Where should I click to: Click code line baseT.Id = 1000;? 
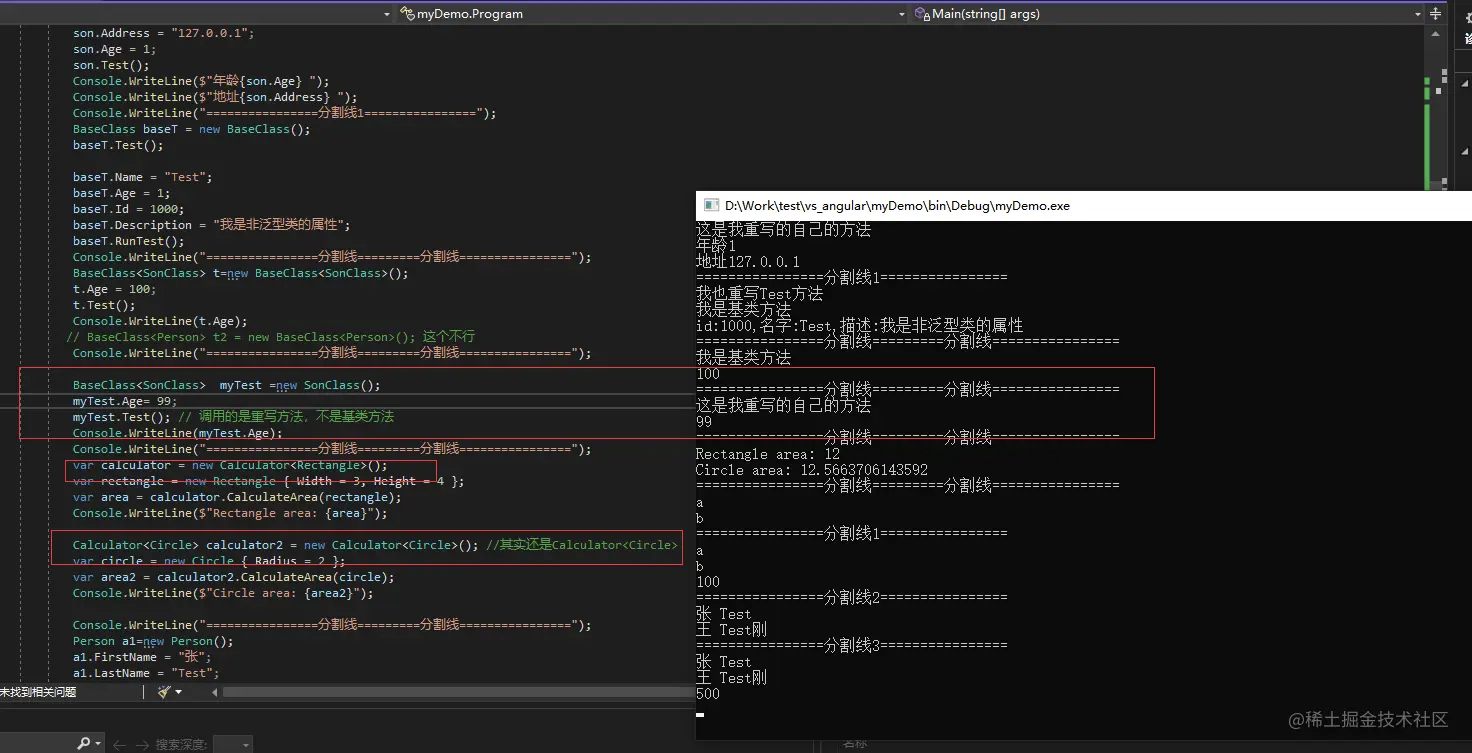pyautogui.click(x=129, y=209)
